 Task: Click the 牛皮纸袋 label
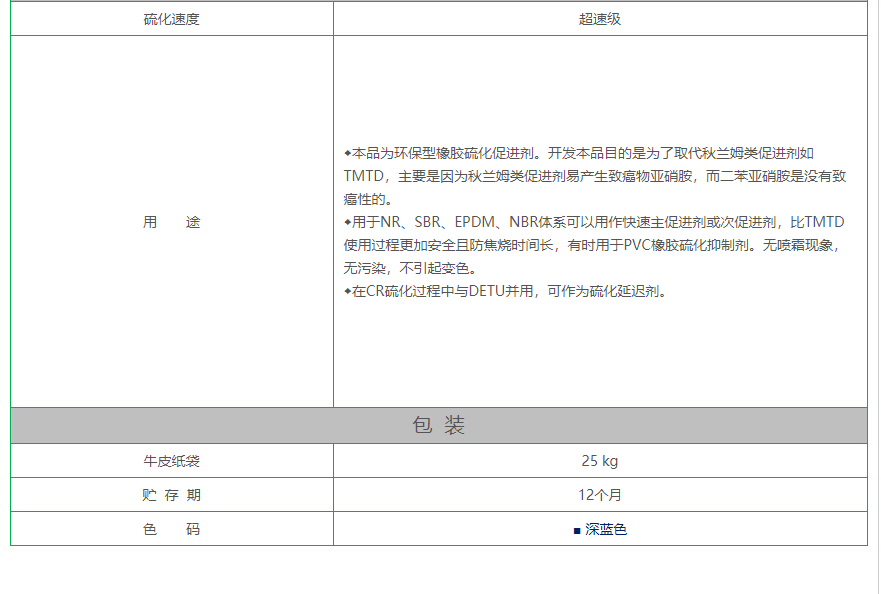(172, 461)
